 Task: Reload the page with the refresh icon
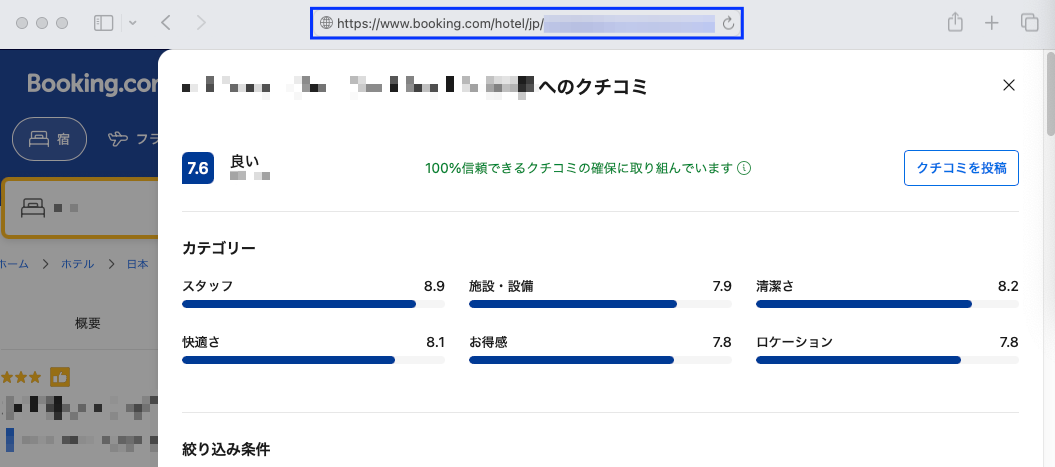tap(728, 23)
